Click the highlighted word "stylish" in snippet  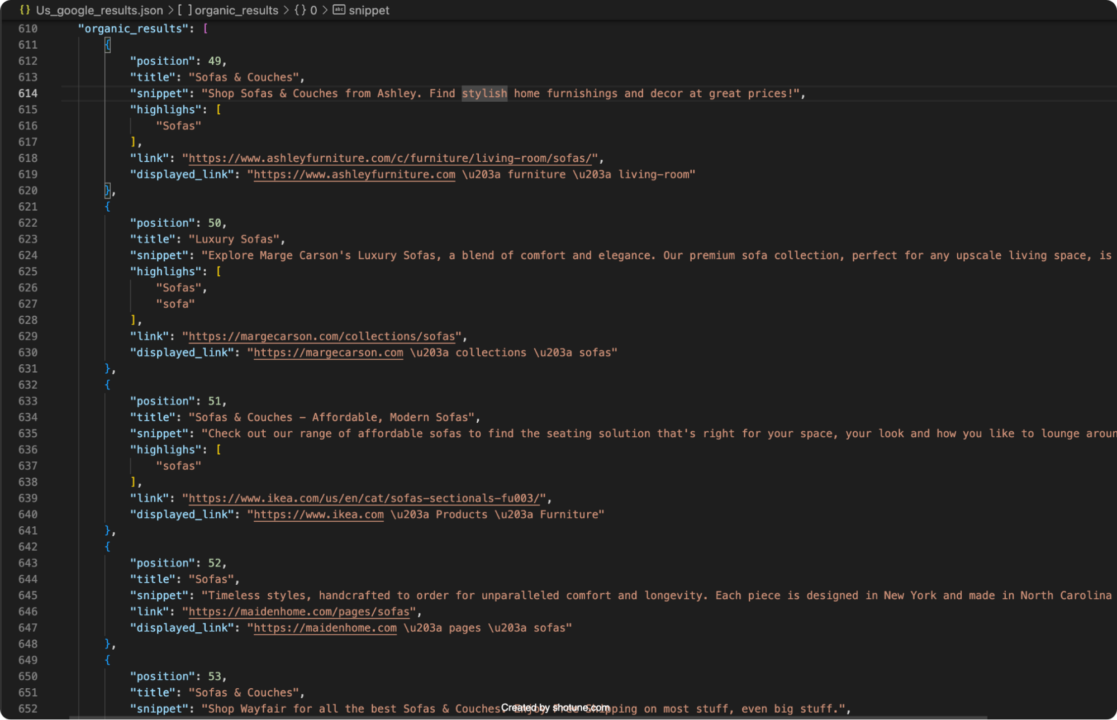tap(484, 93)
